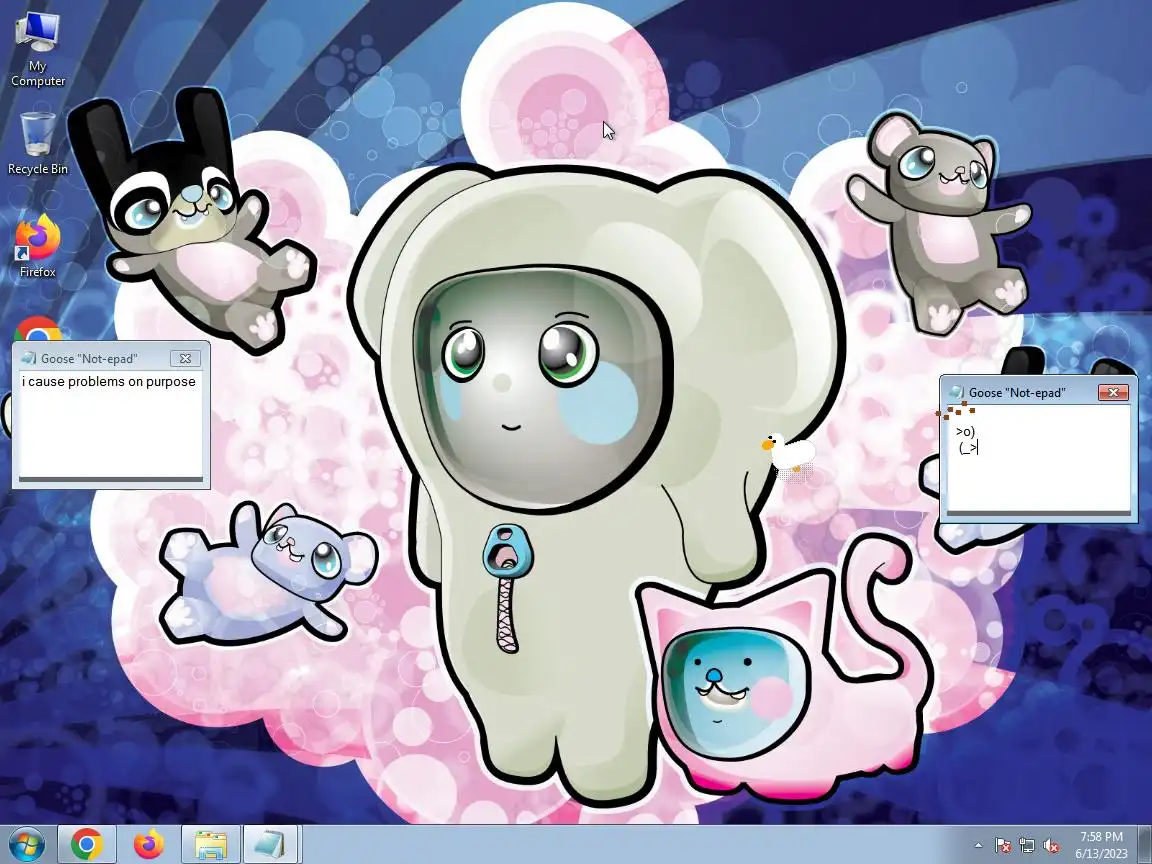Open the My Computer desktop icon
Screen dimensions: 1152x864
tap(37, 48)
